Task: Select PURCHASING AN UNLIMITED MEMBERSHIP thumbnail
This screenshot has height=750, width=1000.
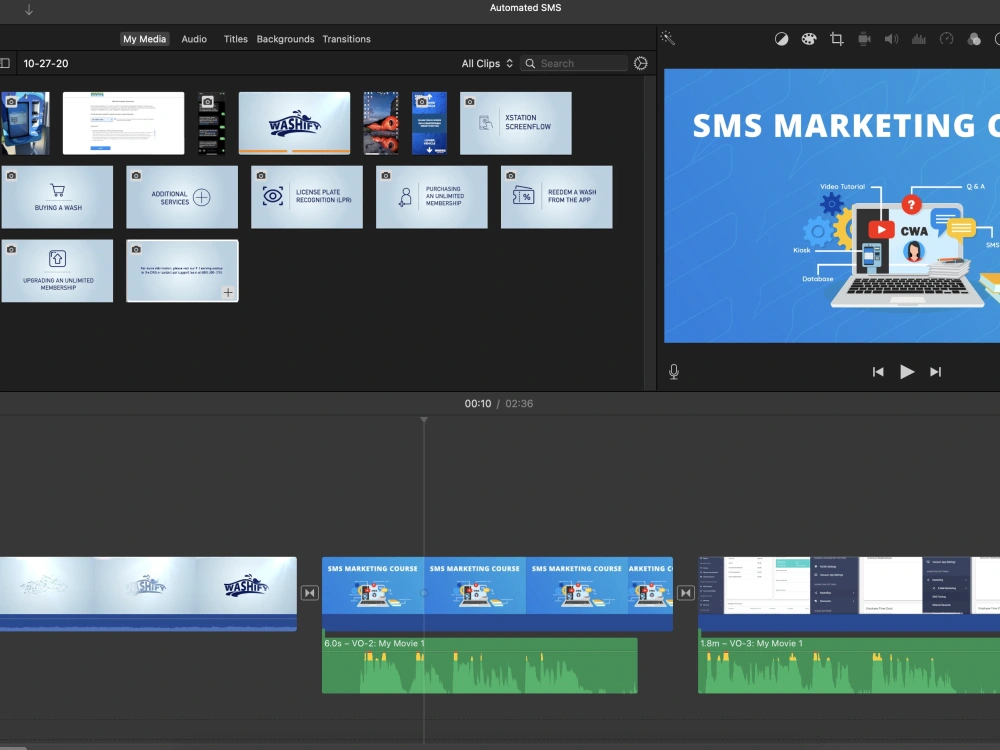Action: (x=432, y=197)
